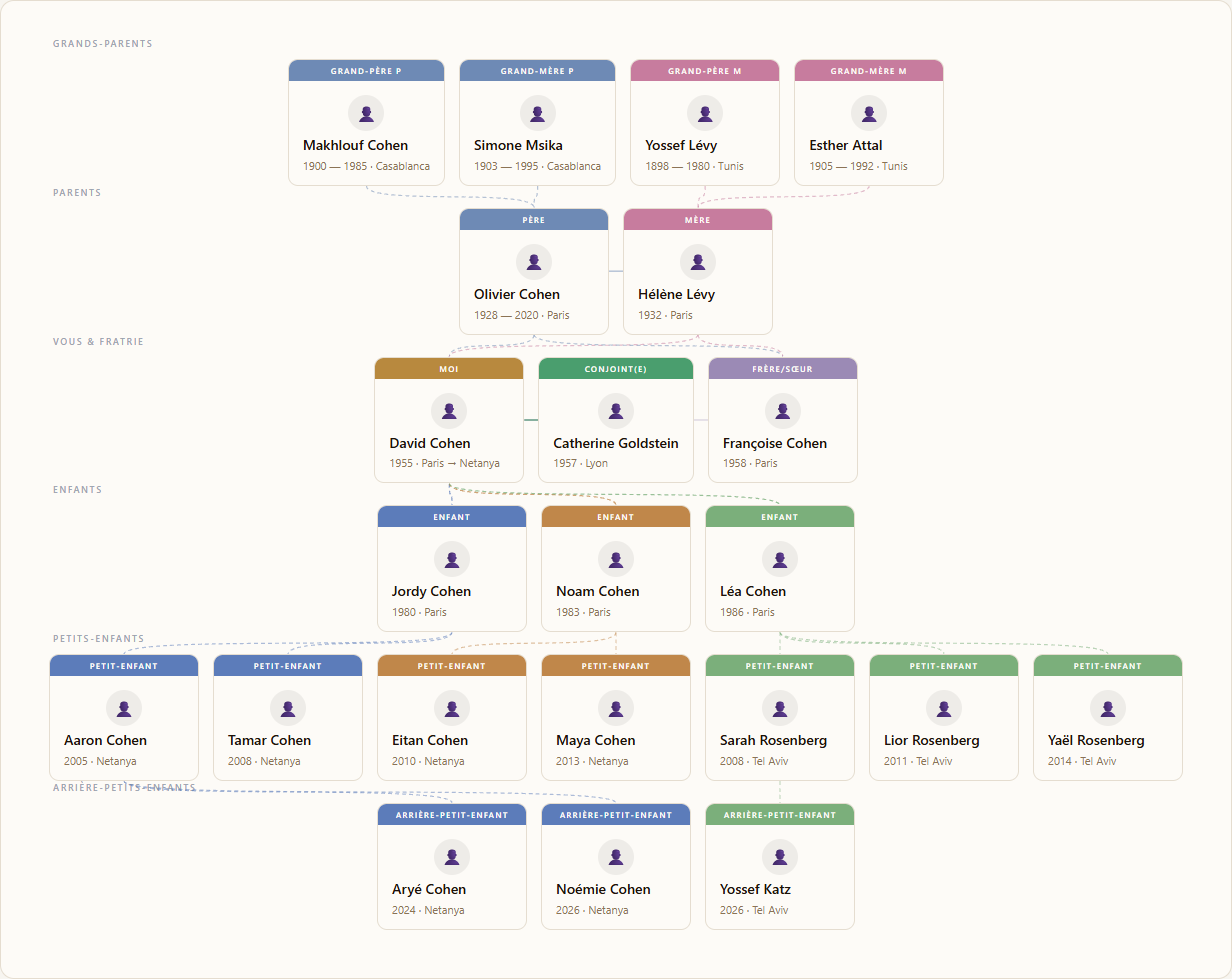
Task: Click Catherine Goldstein's avatar icon
Action: (616, 411)
